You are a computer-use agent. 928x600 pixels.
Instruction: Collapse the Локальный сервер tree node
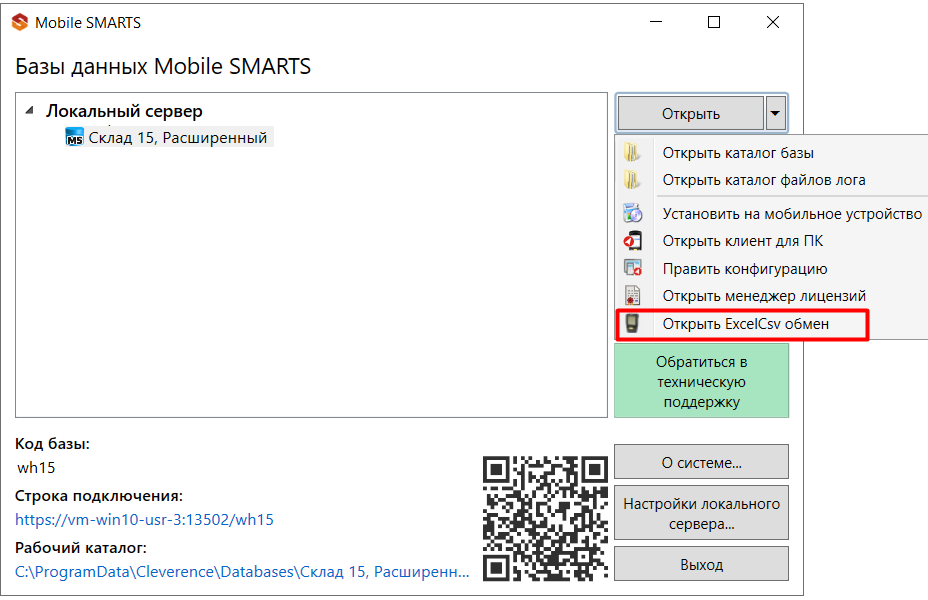click(30, 111)
